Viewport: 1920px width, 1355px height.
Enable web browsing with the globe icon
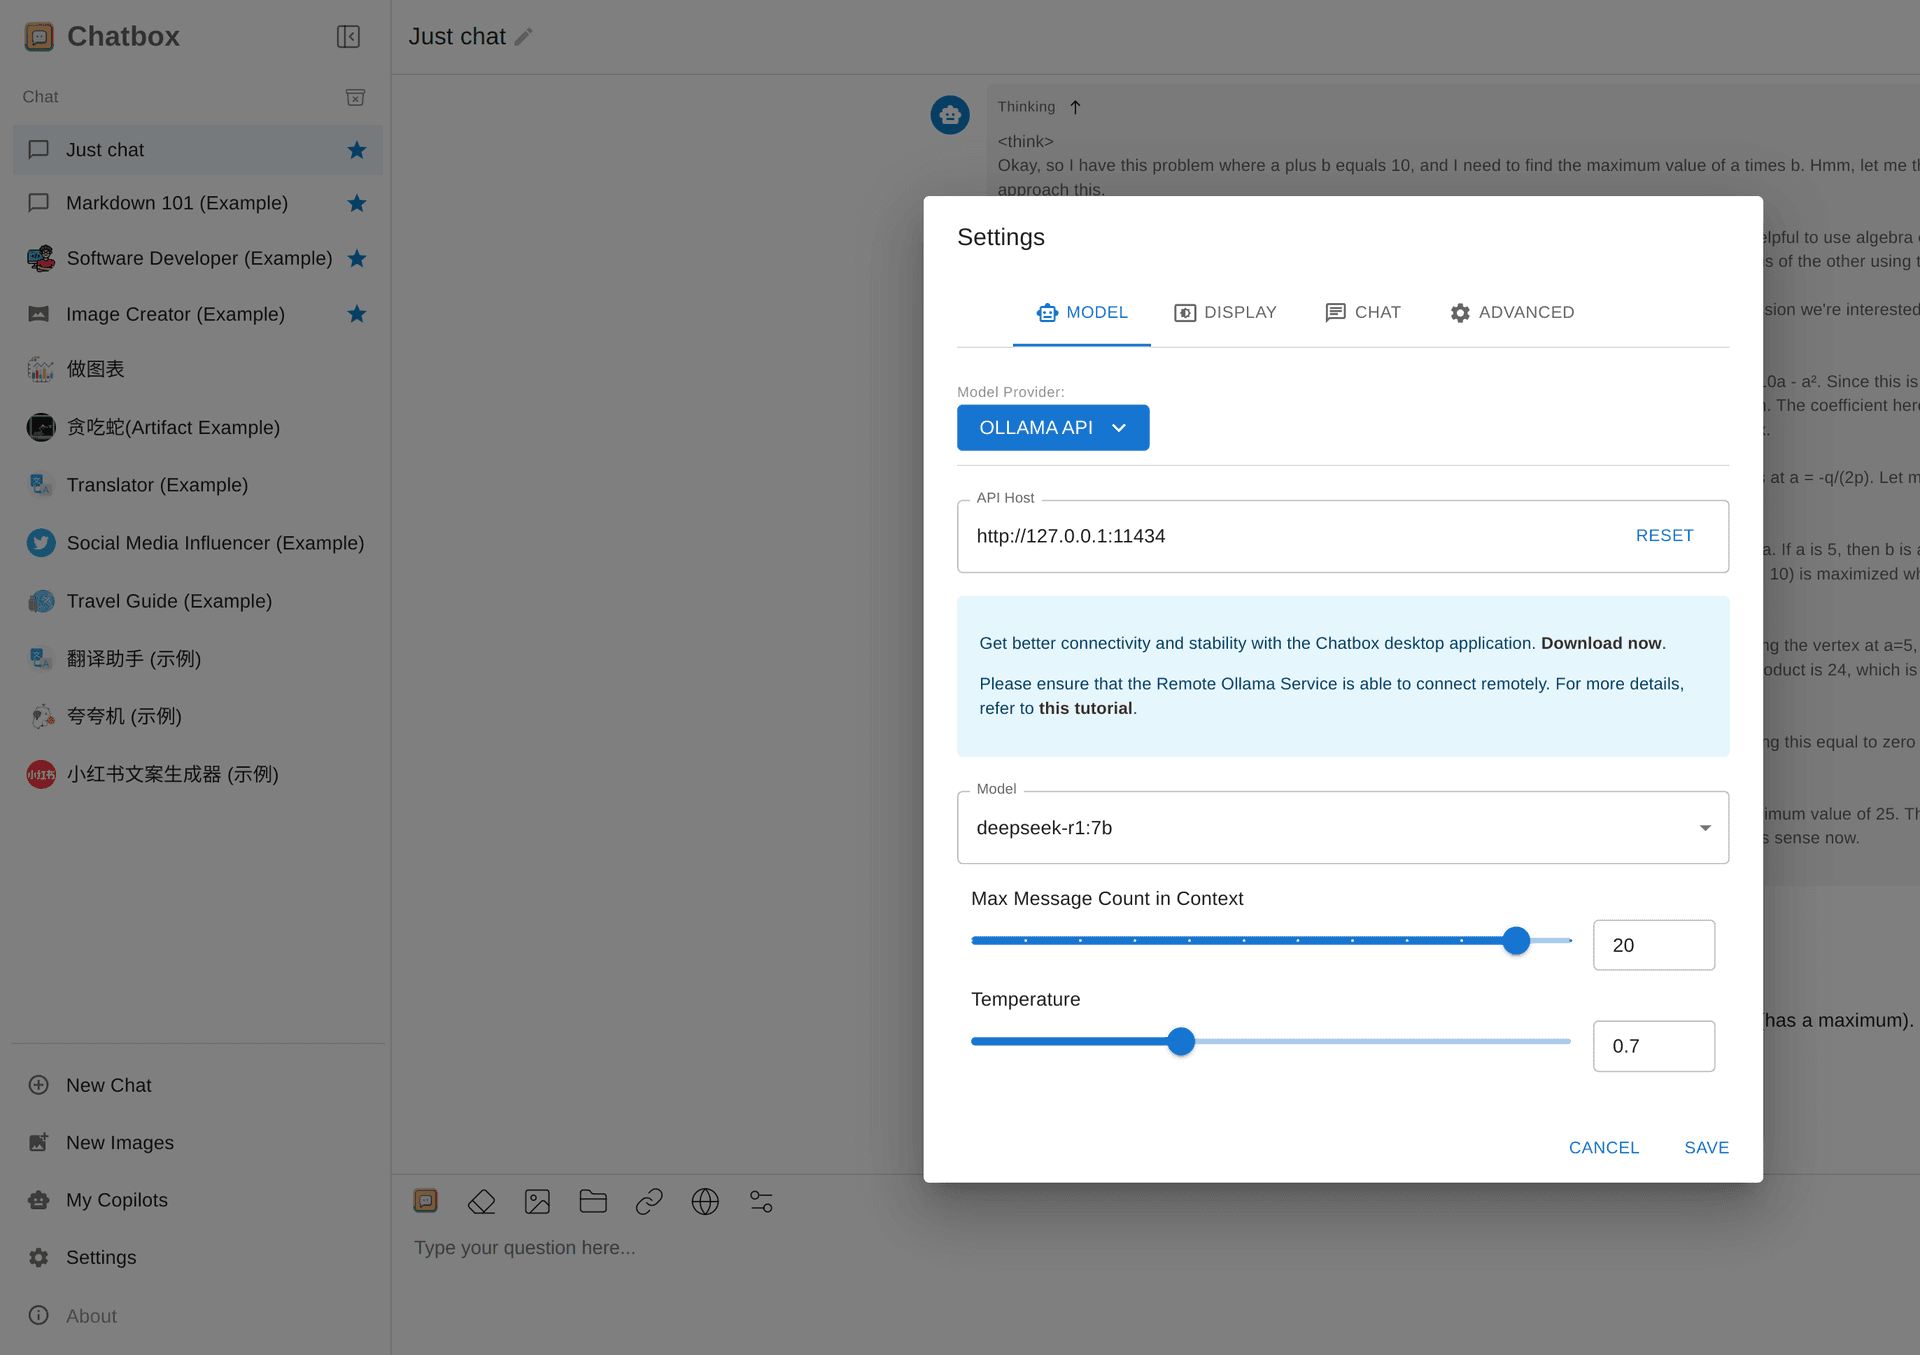coord(705,1201)
